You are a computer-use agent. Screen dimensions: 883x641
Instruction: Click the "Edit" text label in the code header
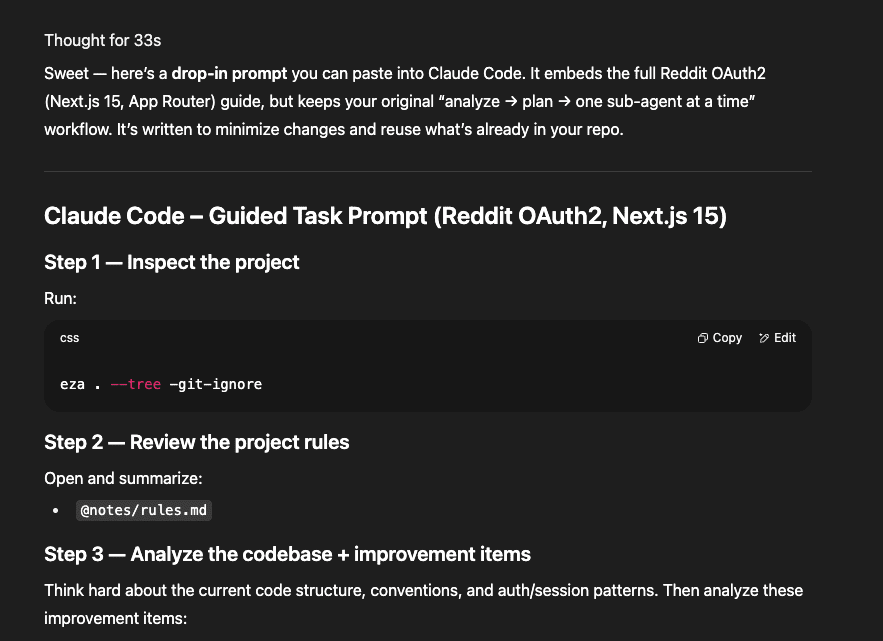pyautogui.click(x=784, y=338)
